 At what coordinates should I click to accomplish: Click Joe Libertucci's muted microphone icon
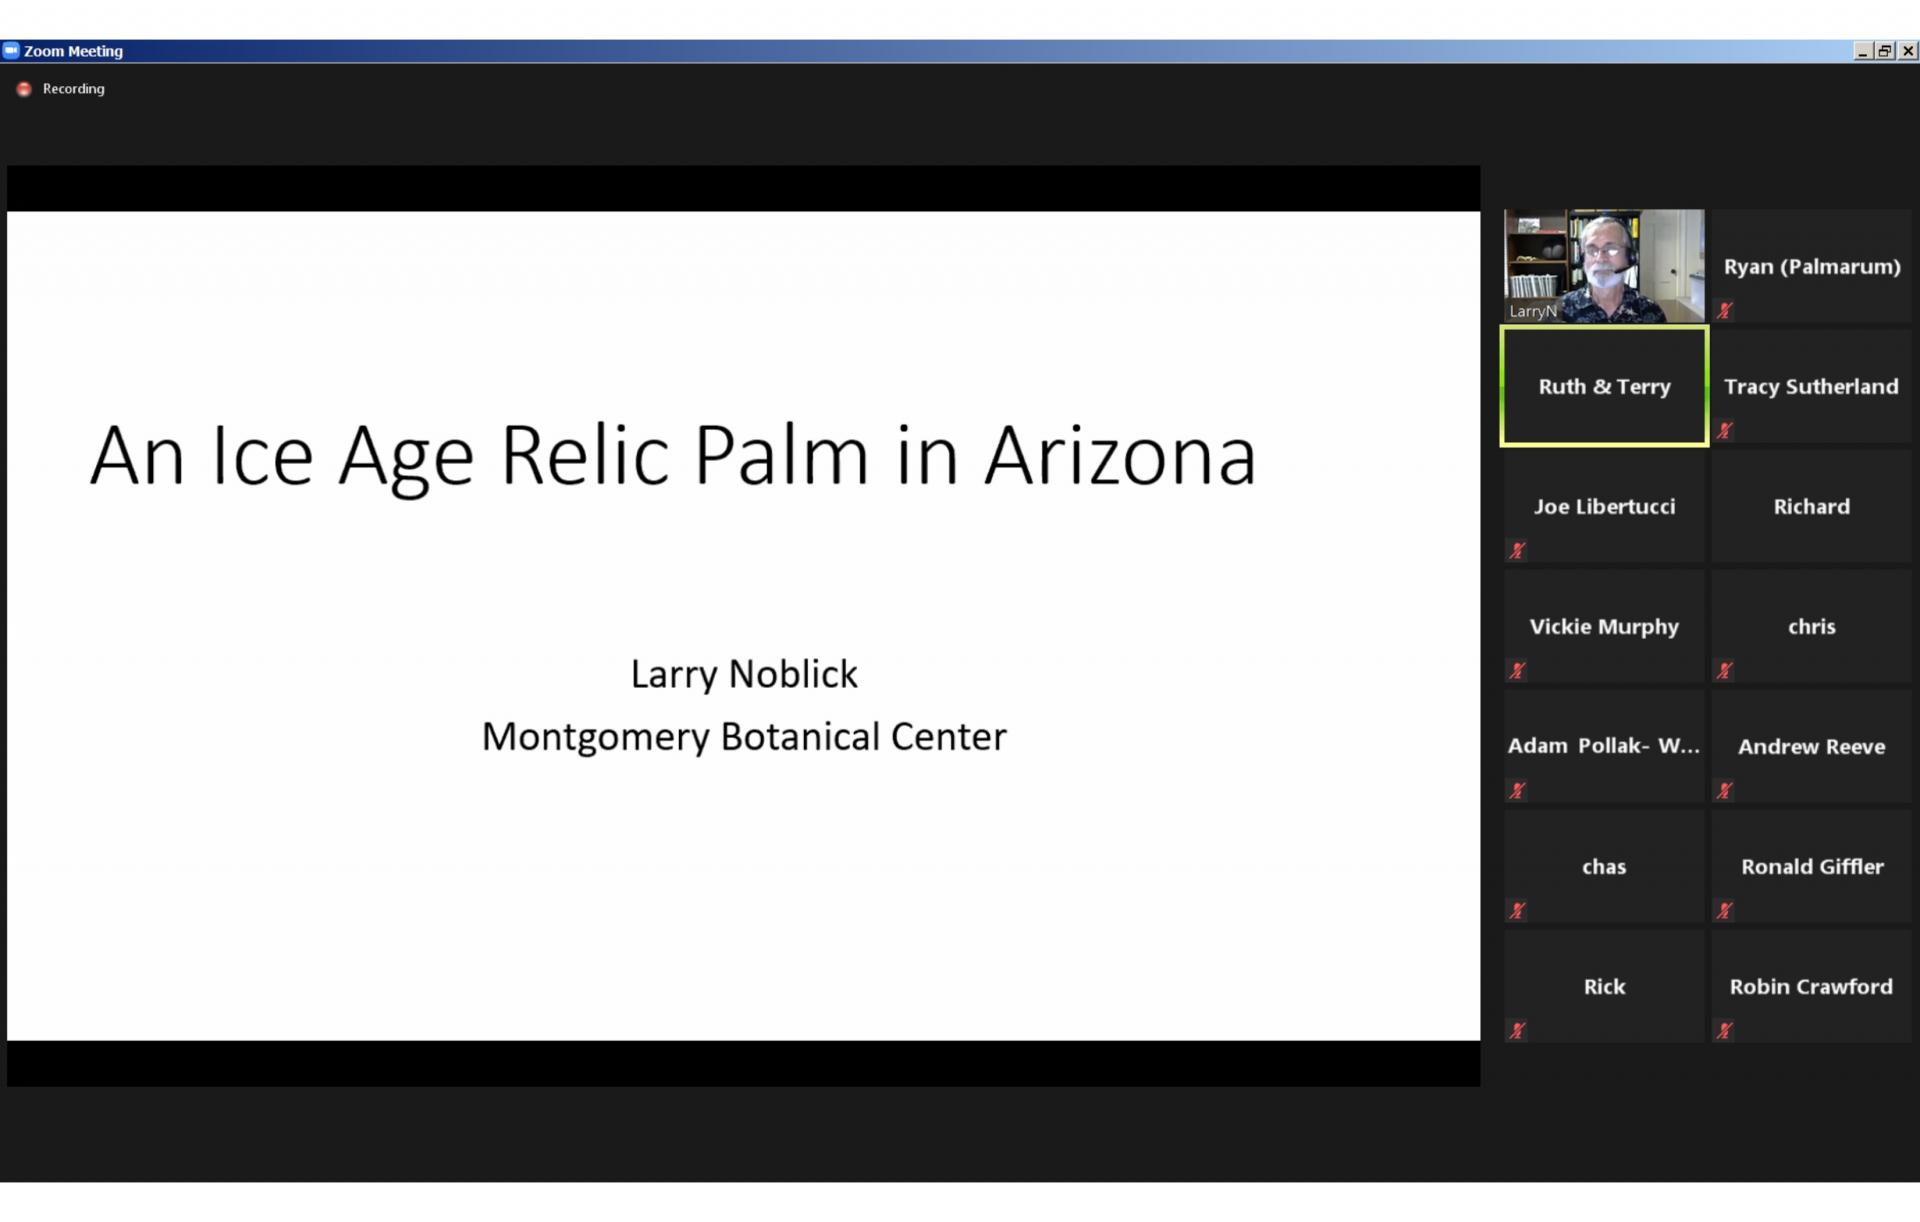[1518, 551]
